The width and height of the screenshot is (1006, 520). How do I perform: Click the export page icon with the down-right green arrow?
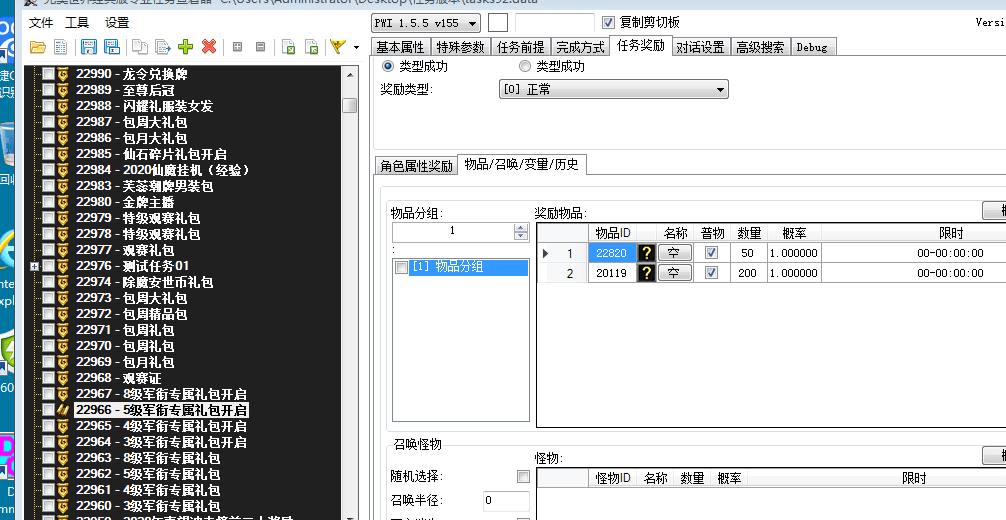pos(289,47)
